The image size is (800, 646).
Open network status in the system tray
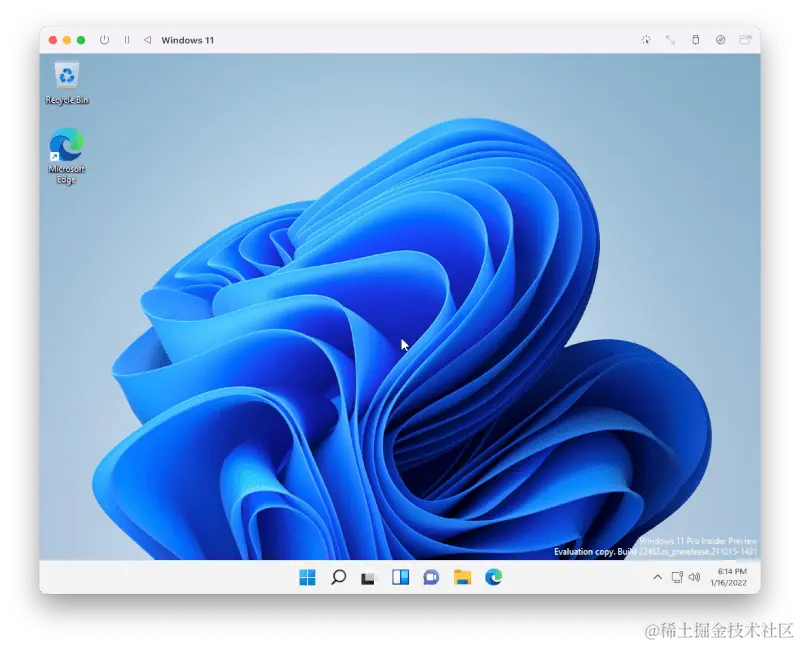click(677, 577)
